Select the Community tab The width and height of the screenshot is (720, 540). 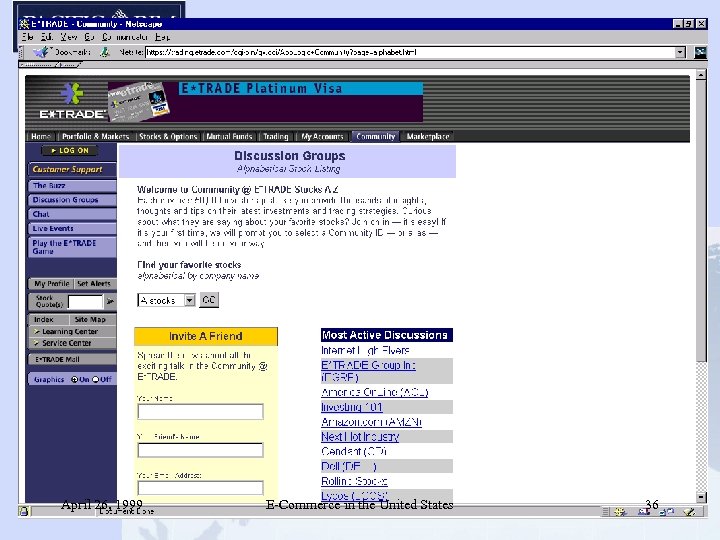(x=376, y=136)
